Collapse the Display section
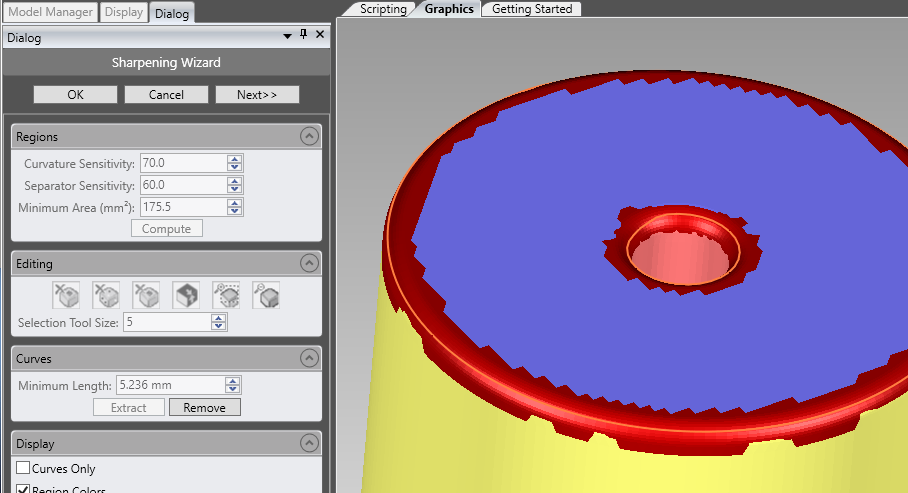The width and height of the screenshot is (908, 493). [309, 443]
